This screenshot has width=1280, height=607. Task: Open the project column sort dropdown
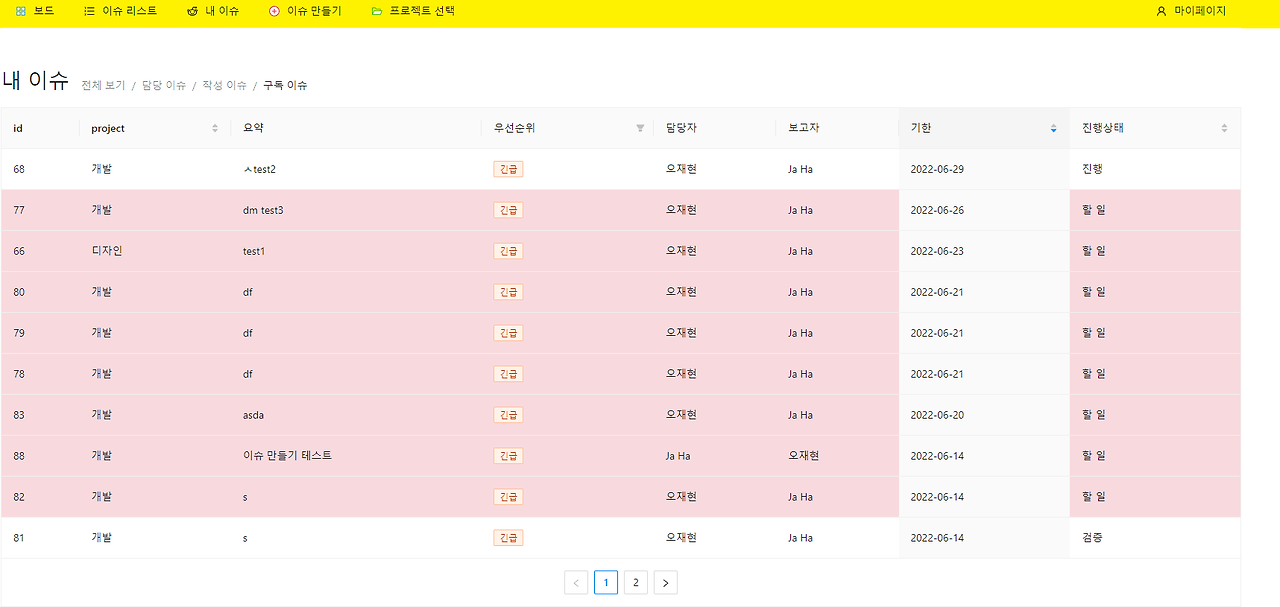point(215,128)
